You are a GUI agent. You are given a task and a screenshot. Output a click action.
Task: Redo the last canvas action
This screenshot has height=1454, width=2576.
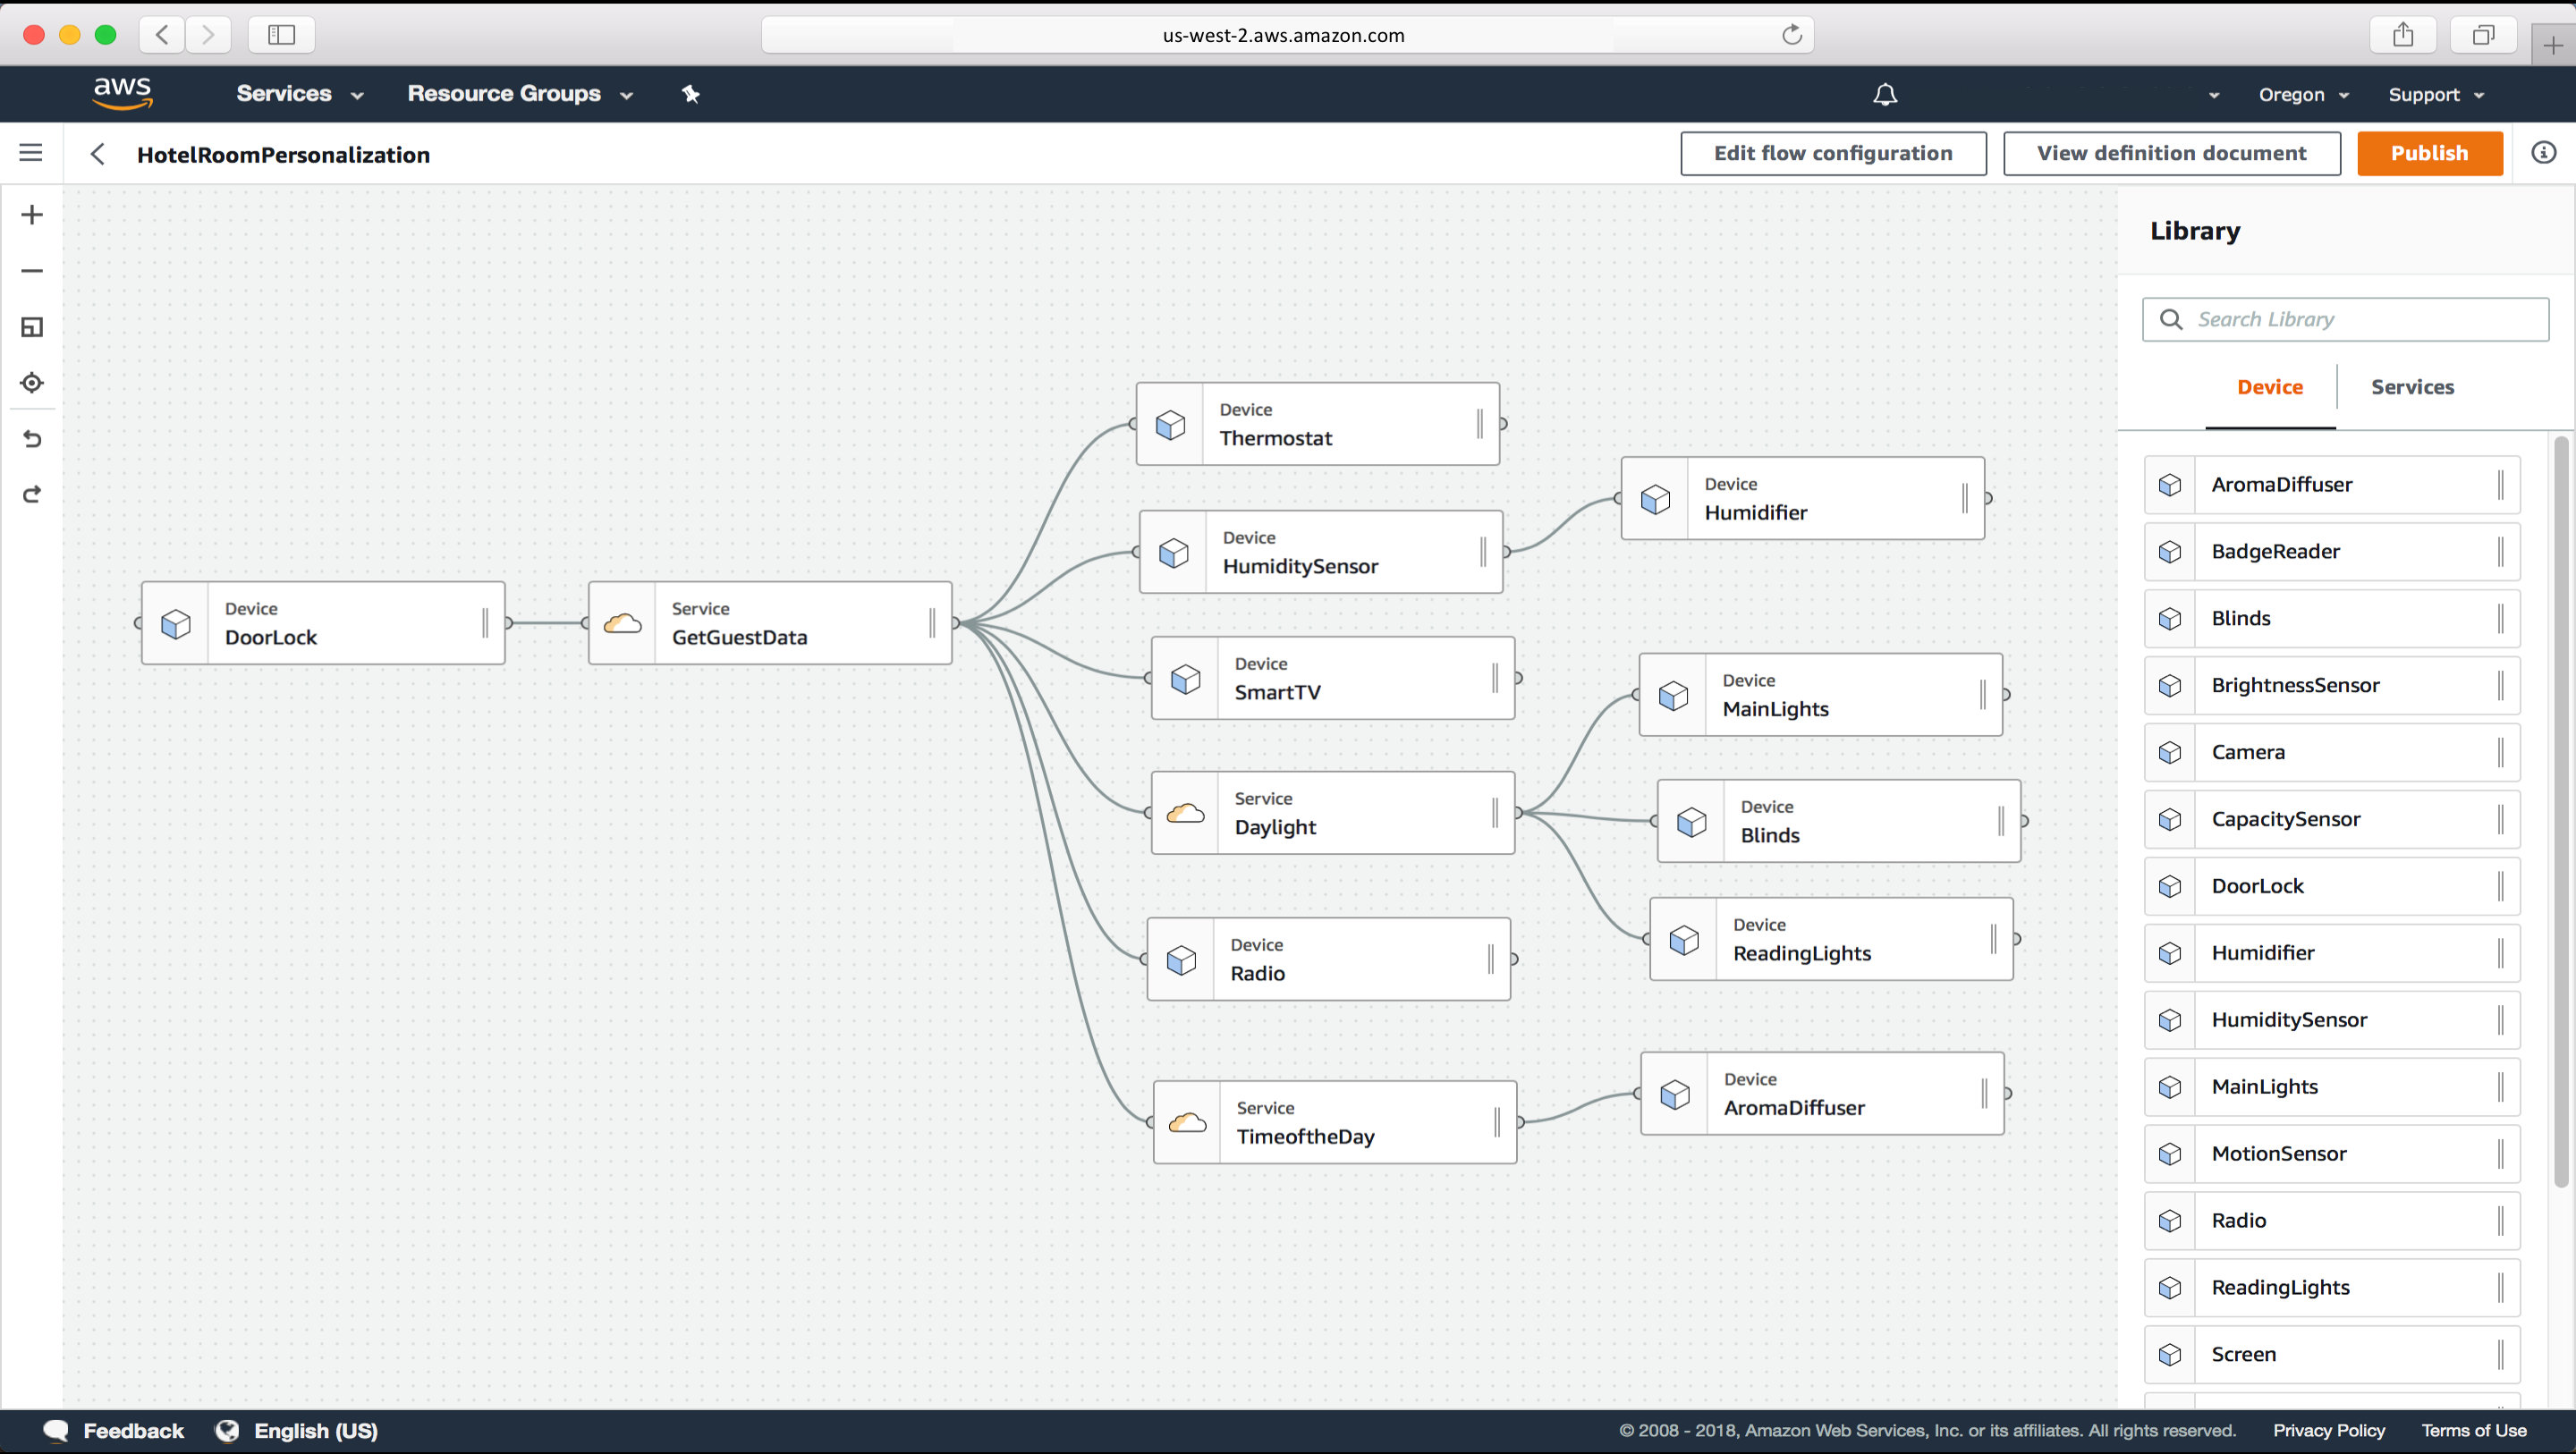click(32, 495)
